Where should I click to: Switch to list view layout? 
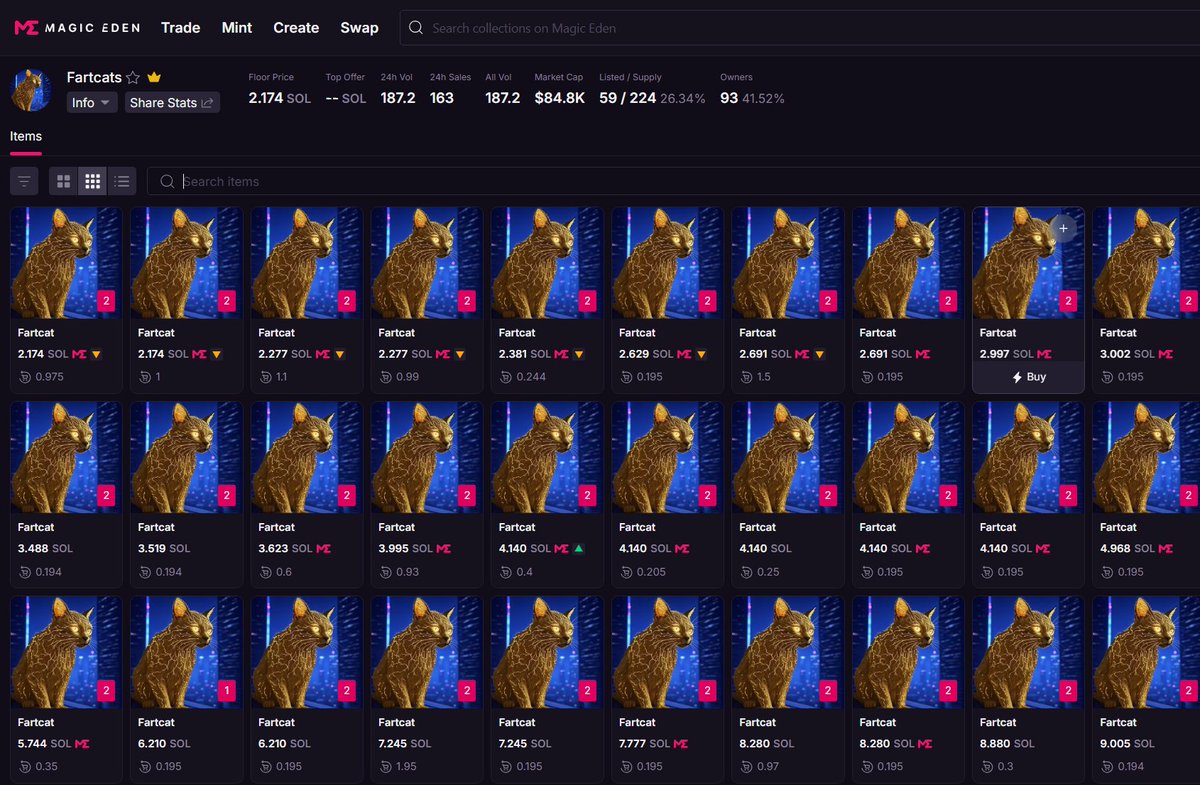point(122,181)
